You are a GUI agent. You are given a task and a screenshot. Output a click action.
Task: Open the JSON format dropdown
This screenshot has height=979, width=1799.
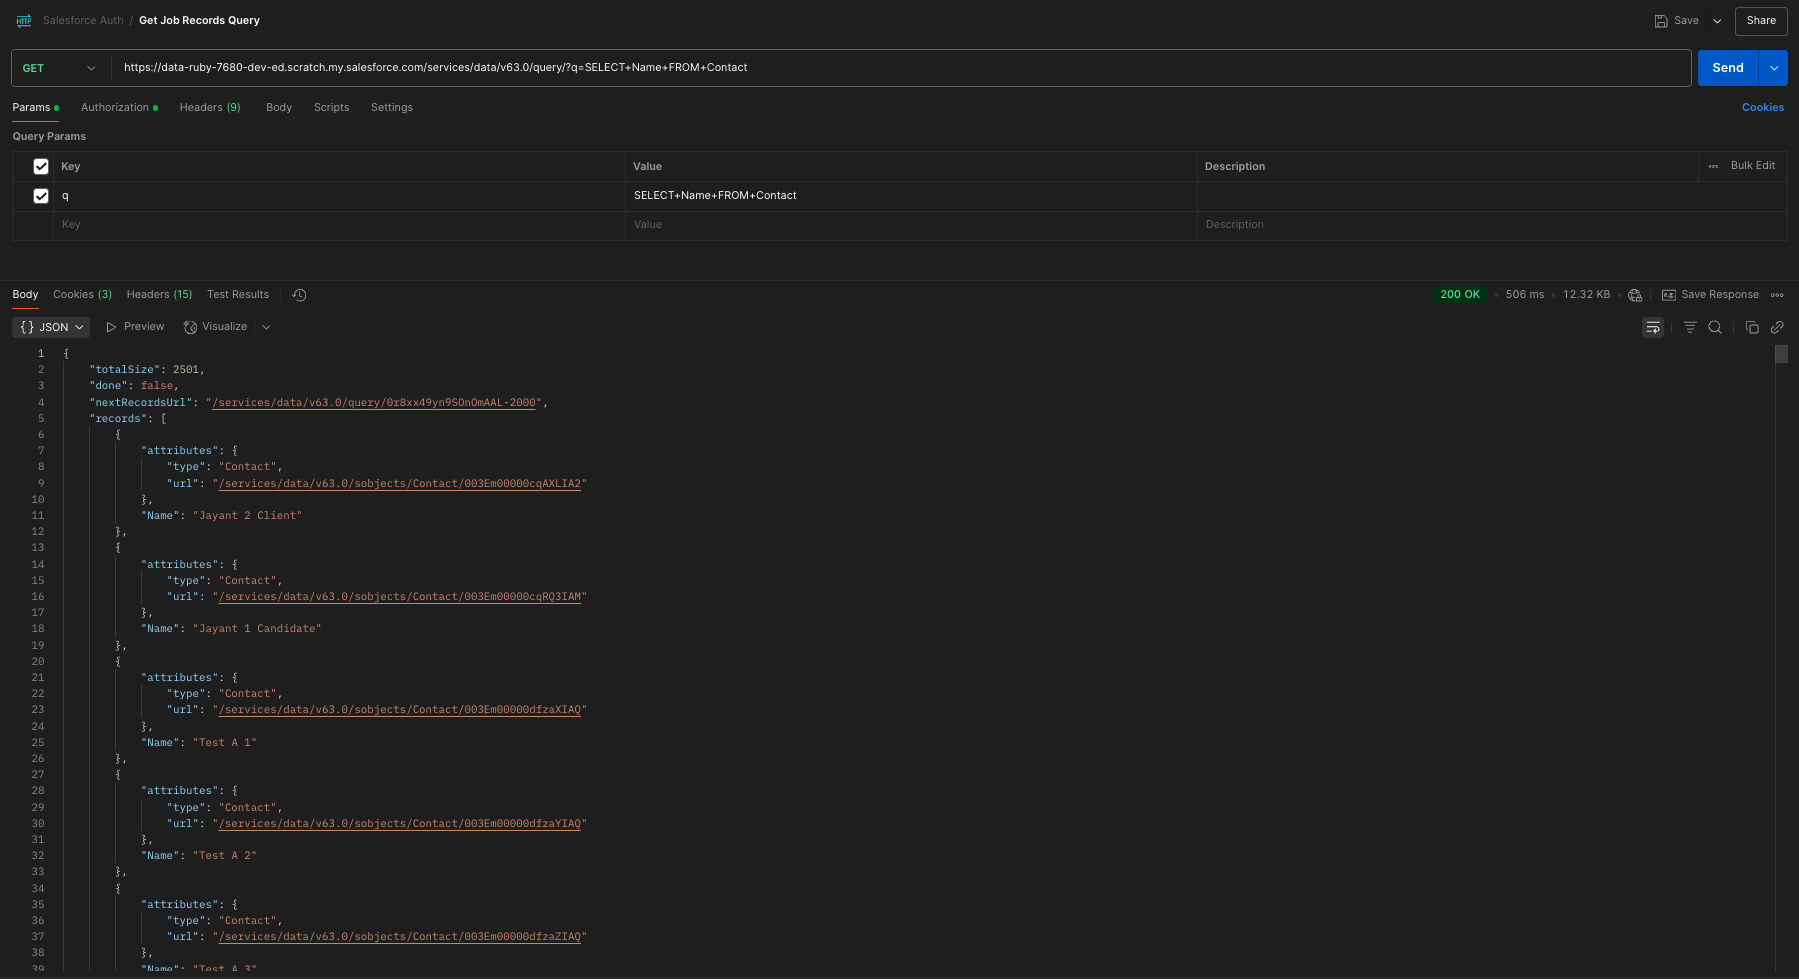pos(52,327)
